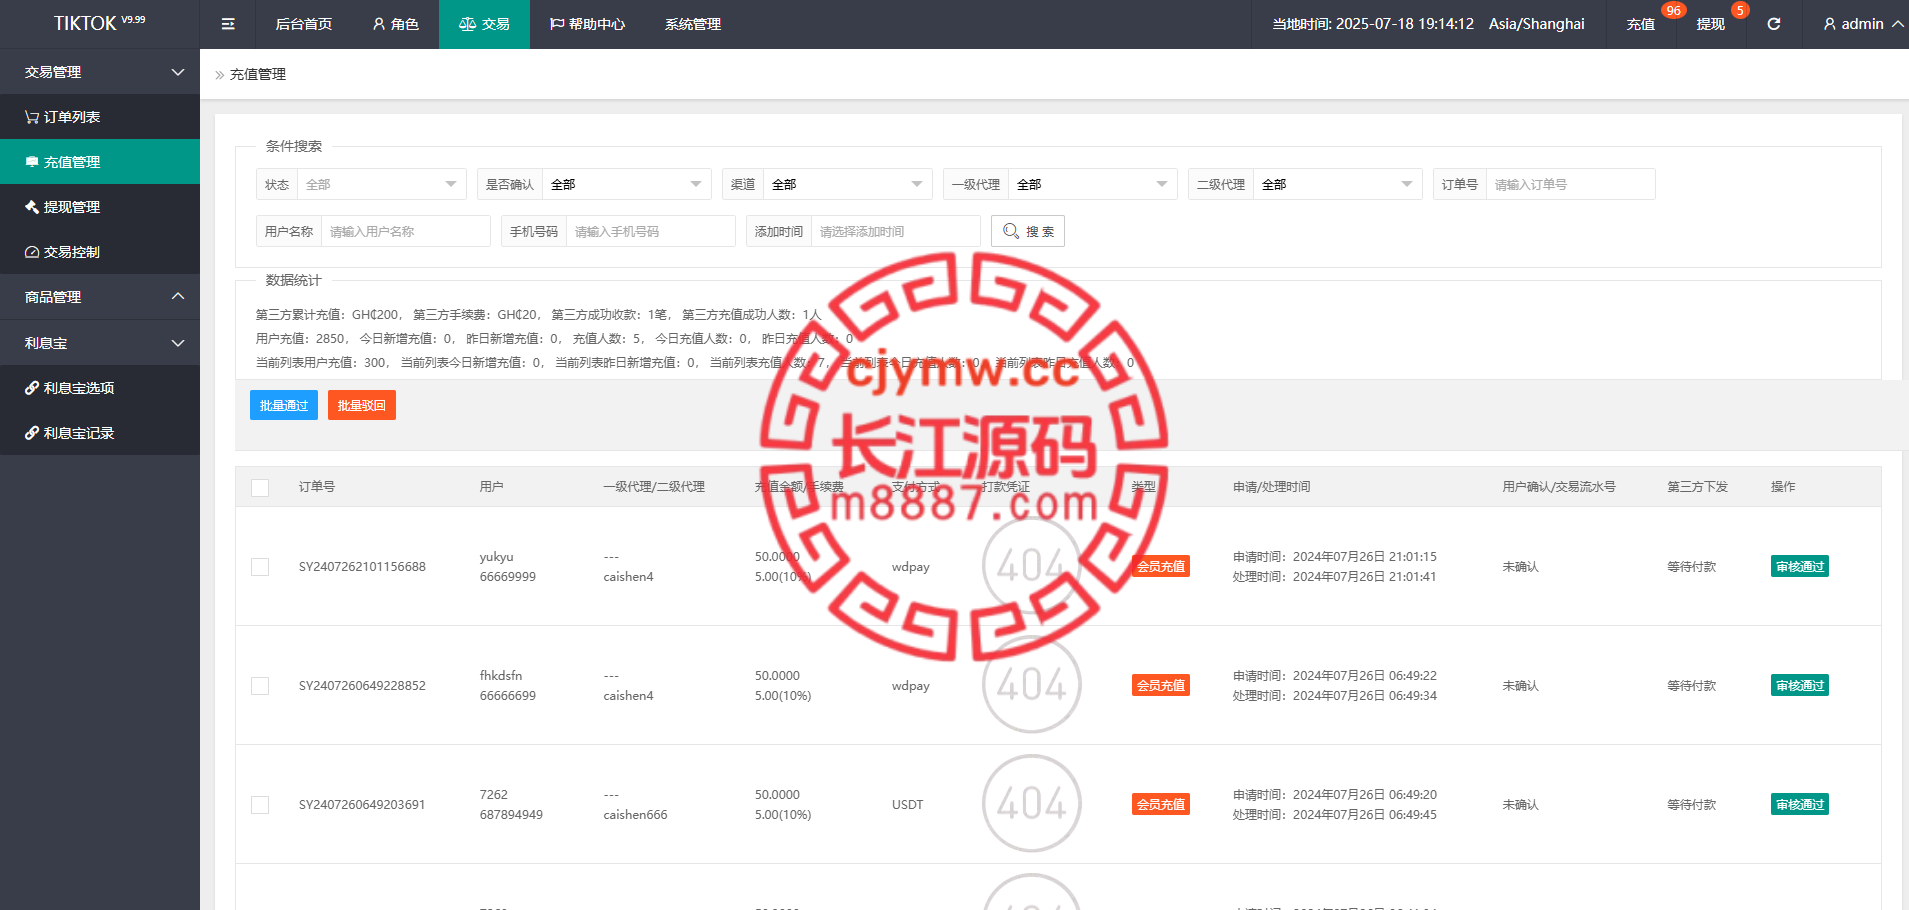Viewport: 1909px width, 910px height.
Task: Check the row for order SY2407262101156688
Action: click(260, 567)
